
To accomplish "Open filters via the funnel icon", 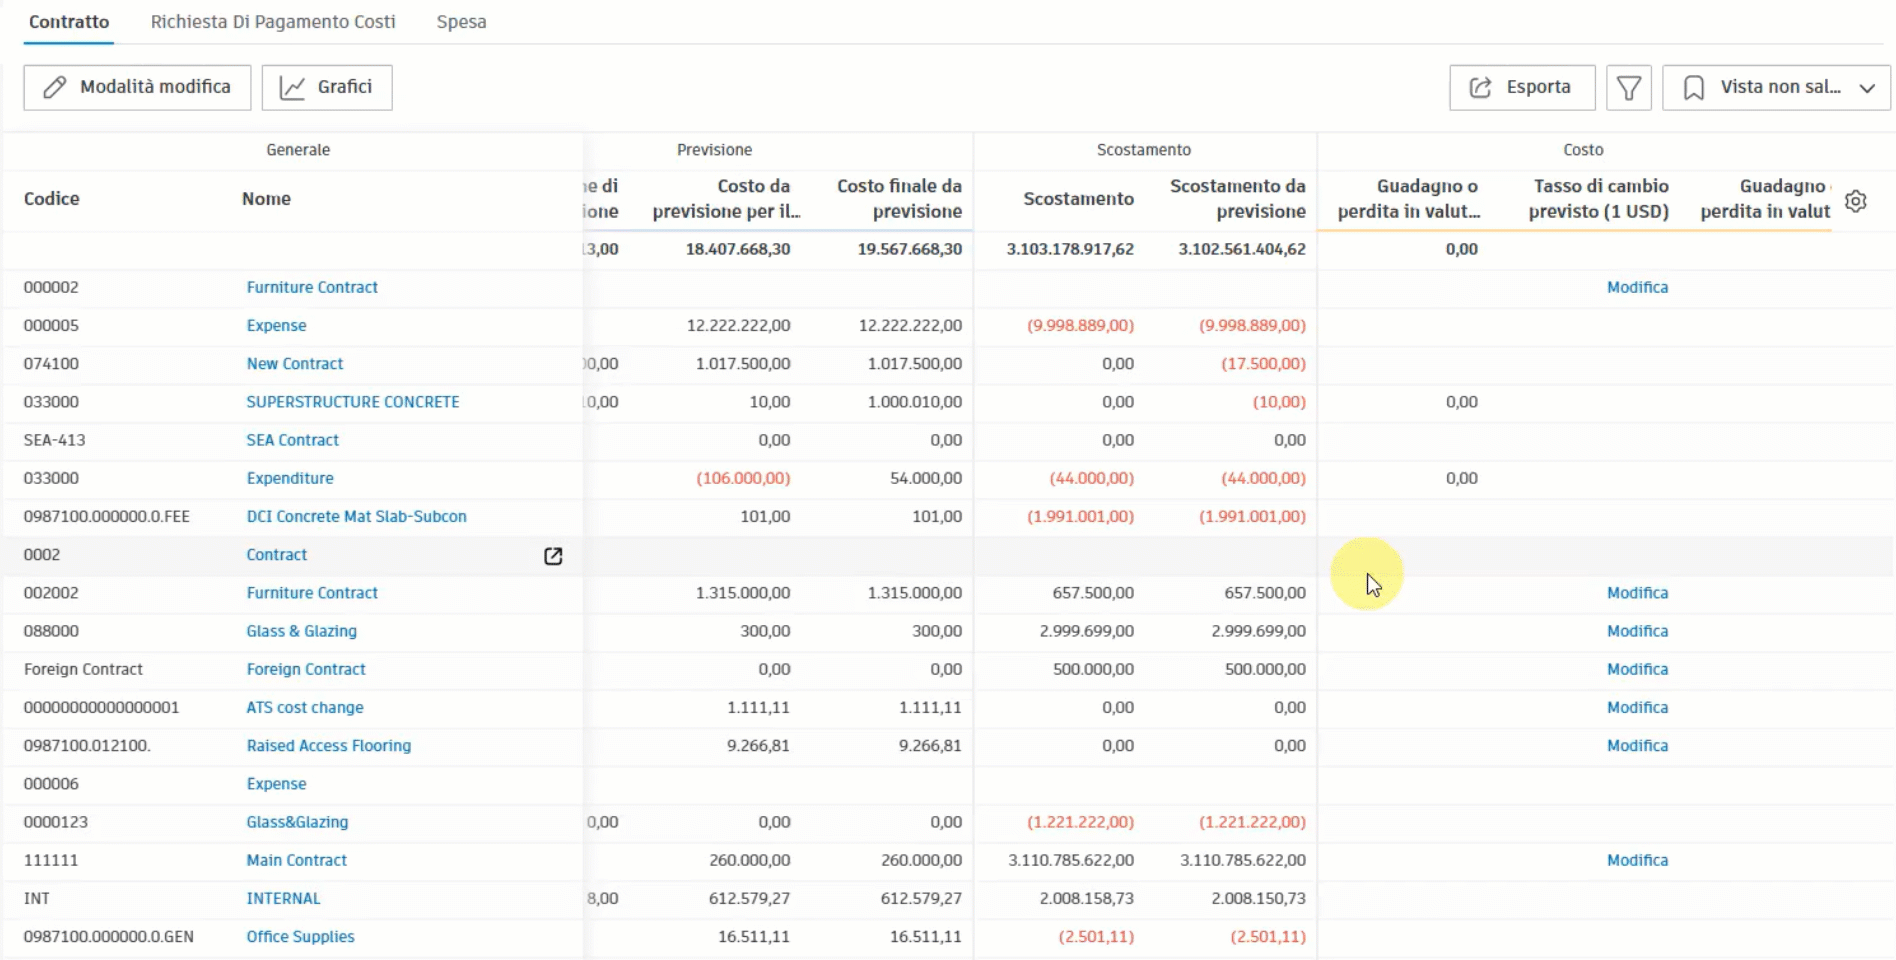I will pyautogui.click(x=1628, y=87).
